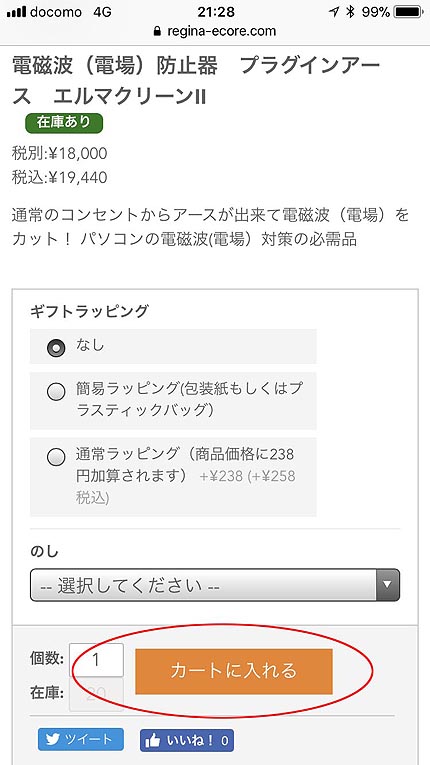Tap the Facebook thumbs-up icon
This screenshot has width=430, height=765.
[153, 741]
